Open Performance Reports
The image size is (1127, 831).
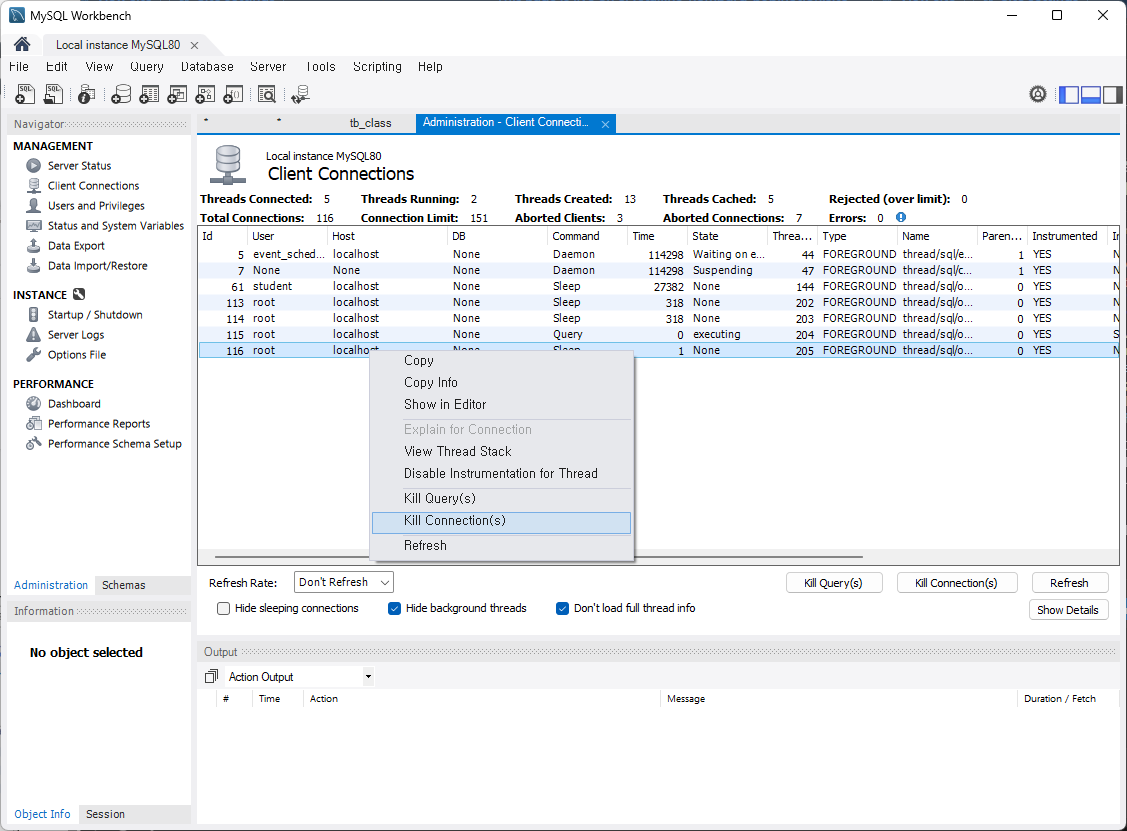(x=98, y=424)
